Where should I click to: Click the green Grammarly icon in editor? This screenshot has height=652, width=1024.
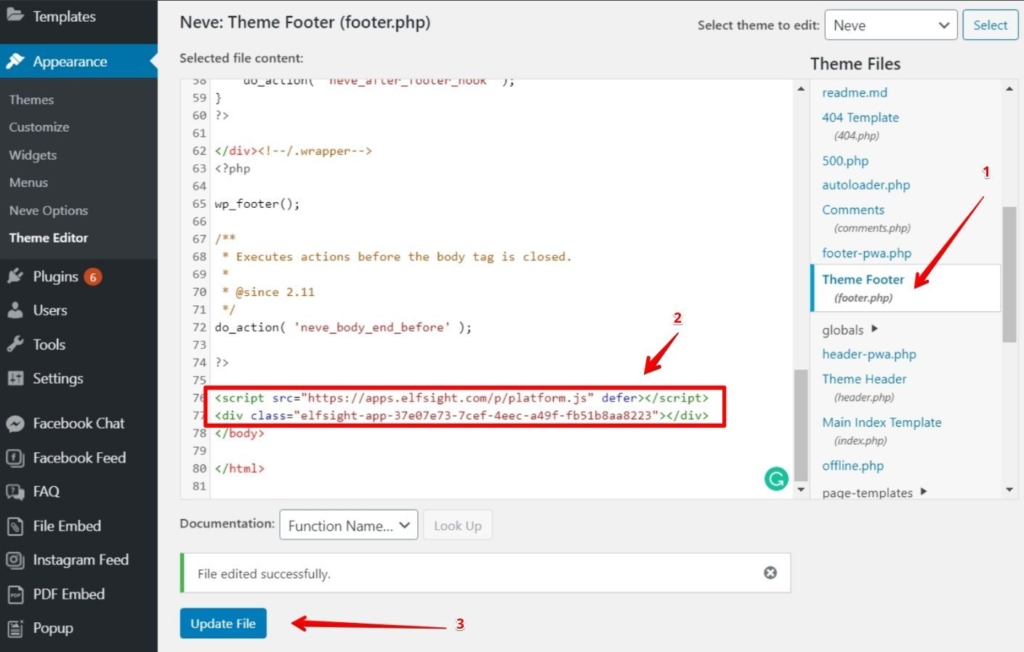click(776, 479)
